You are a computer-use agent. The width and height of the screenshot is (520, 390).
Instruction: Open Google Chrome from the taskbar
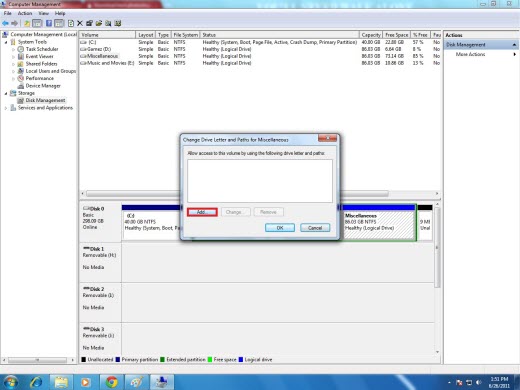pos(111,382)
